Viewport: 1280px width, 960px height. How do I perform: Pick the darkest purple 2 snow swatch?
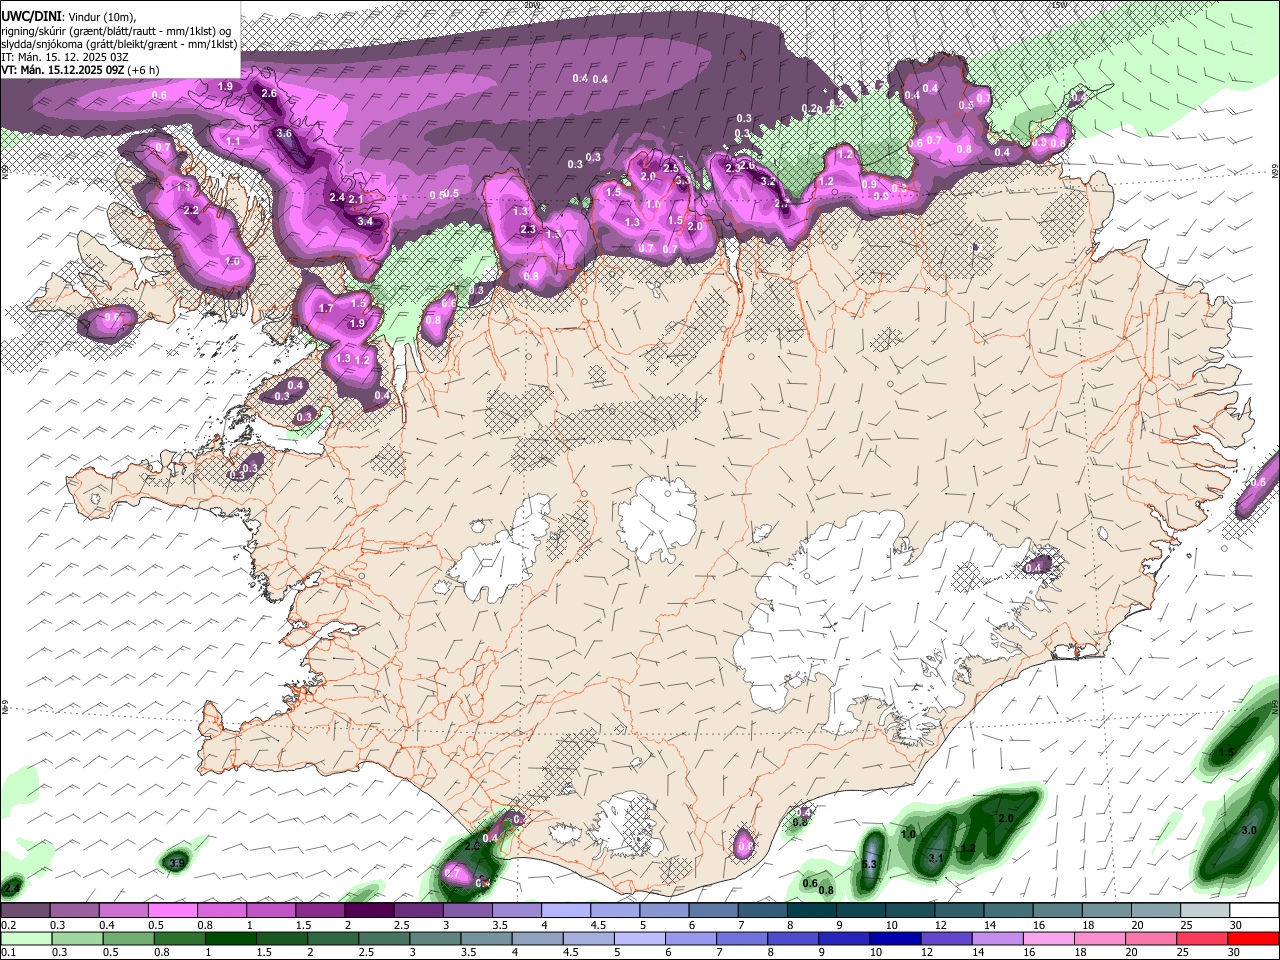pyautogui.click(x=368, y=910)
